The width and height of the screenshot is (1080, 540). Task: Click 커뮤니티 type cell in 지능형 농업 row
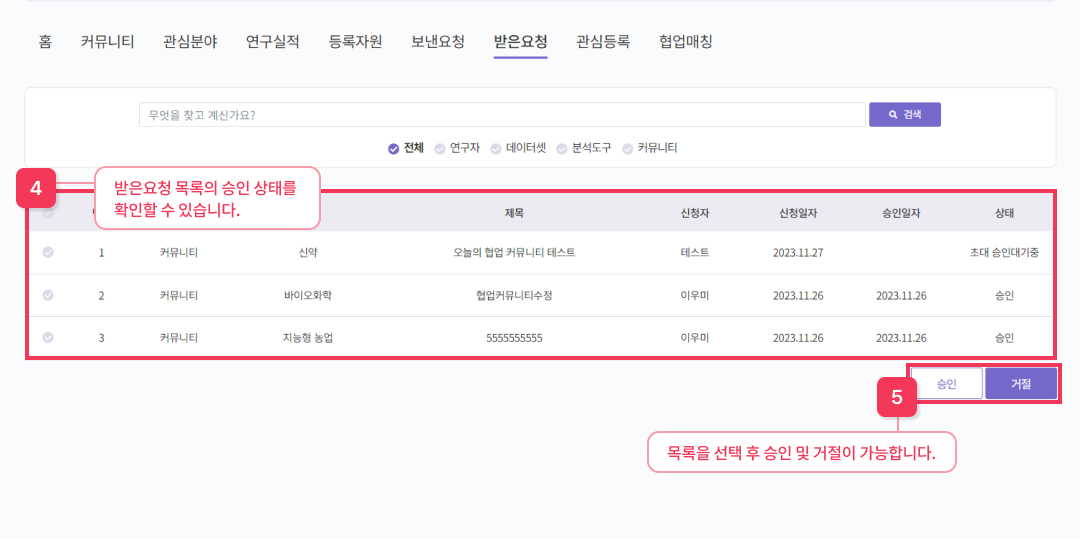(179, 338)
